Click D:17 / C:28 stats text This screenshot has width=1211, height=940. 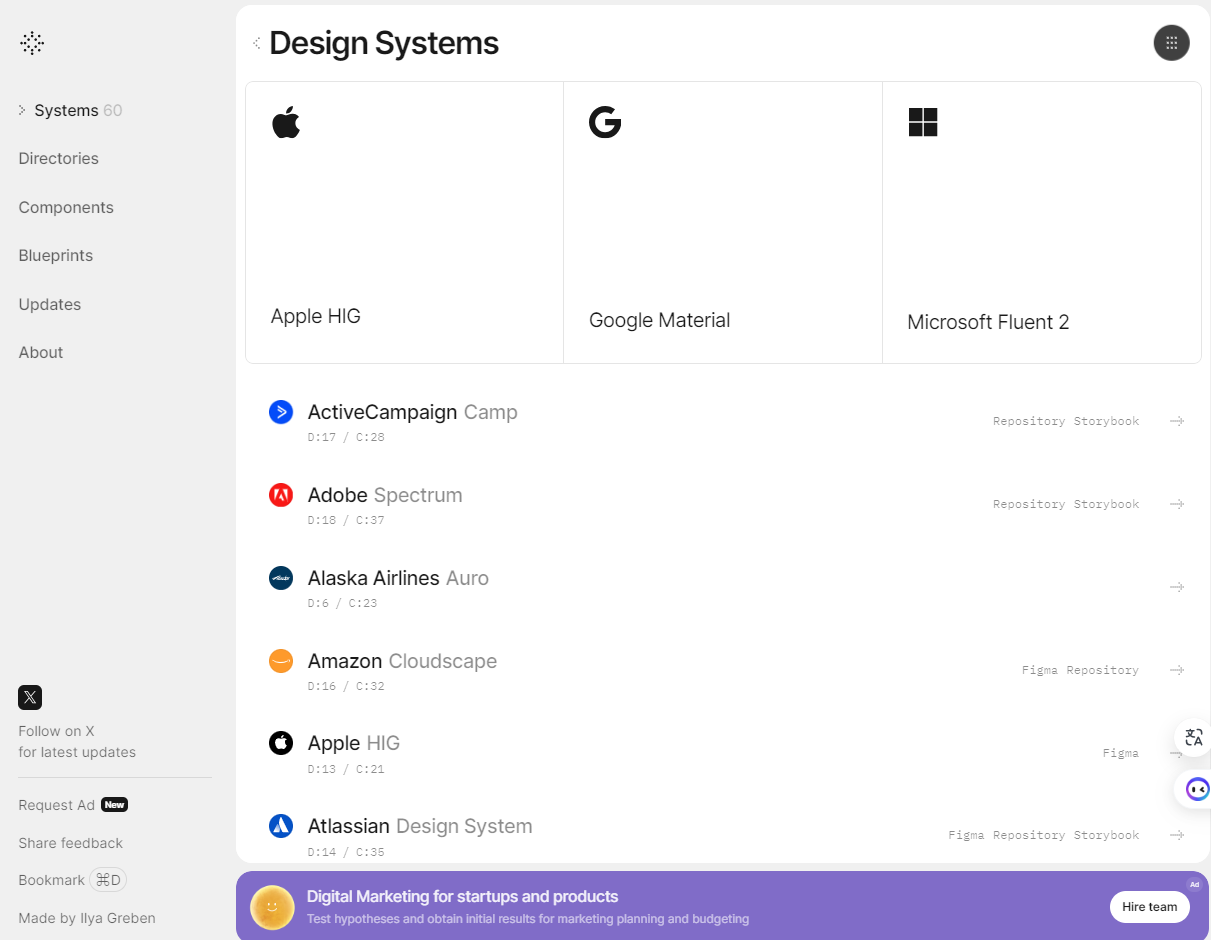point(346,437)
